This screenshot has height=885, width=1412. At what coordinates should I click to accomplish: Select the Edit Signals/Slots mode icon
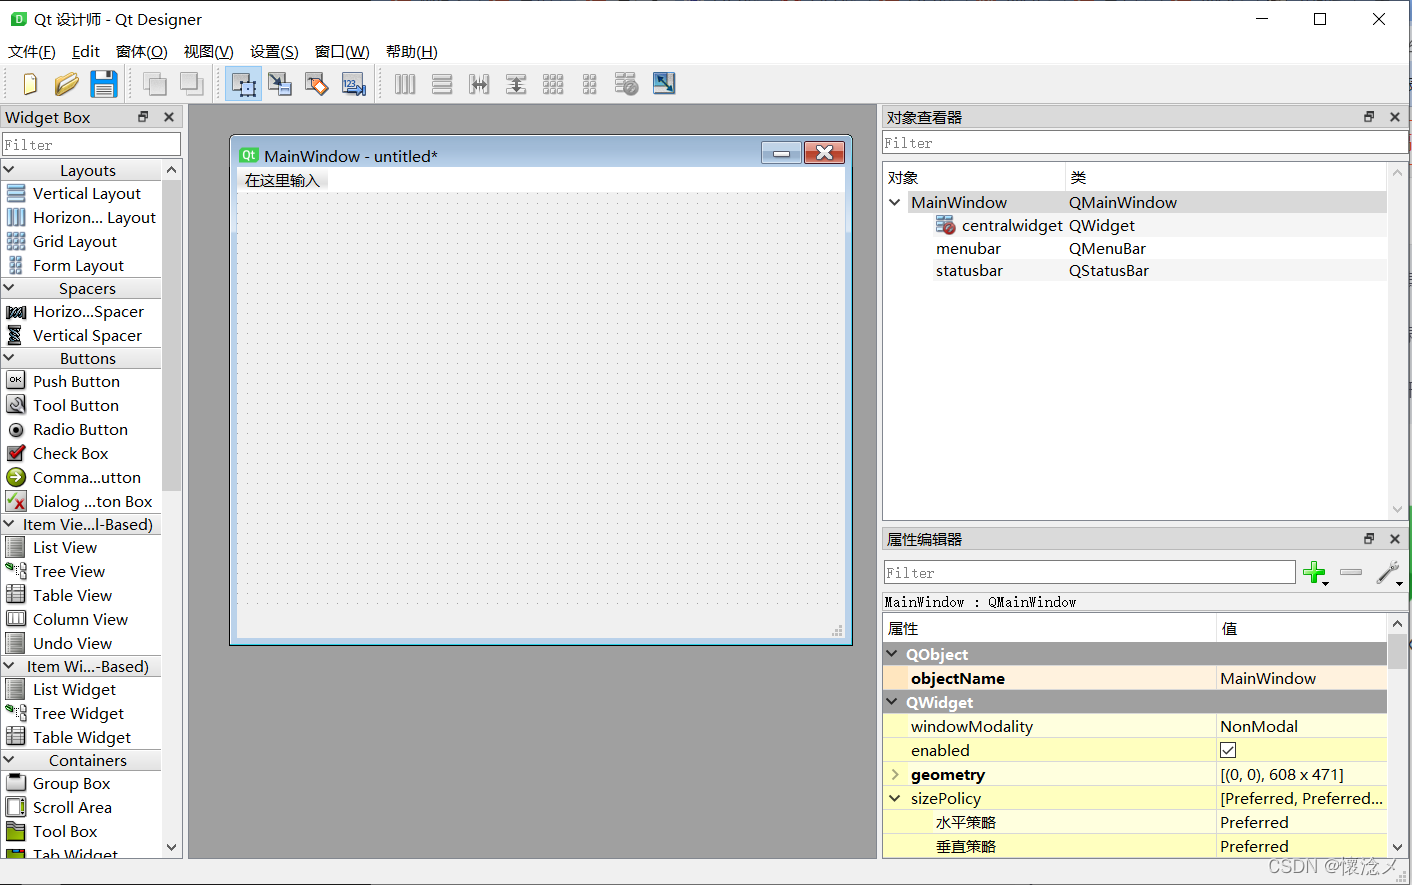coord(280,84)
